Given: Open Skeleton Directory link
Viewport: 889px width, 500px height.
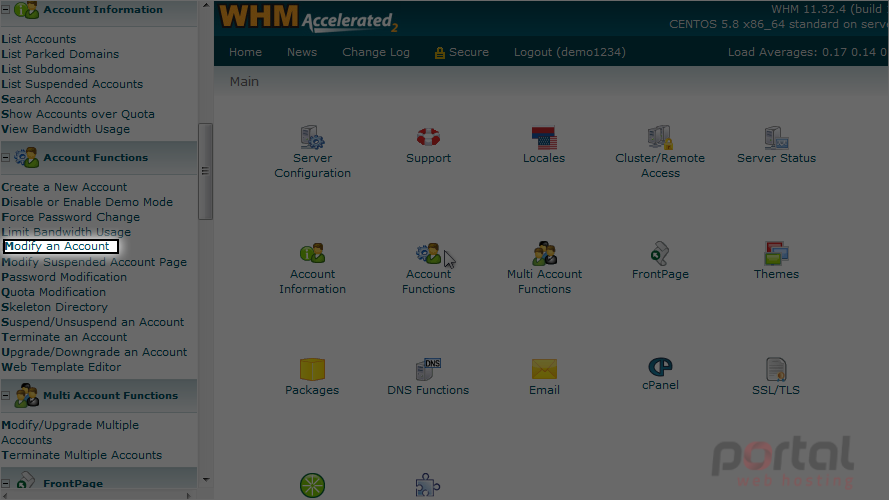Looking at the screenshot, I should click(54, 307).
